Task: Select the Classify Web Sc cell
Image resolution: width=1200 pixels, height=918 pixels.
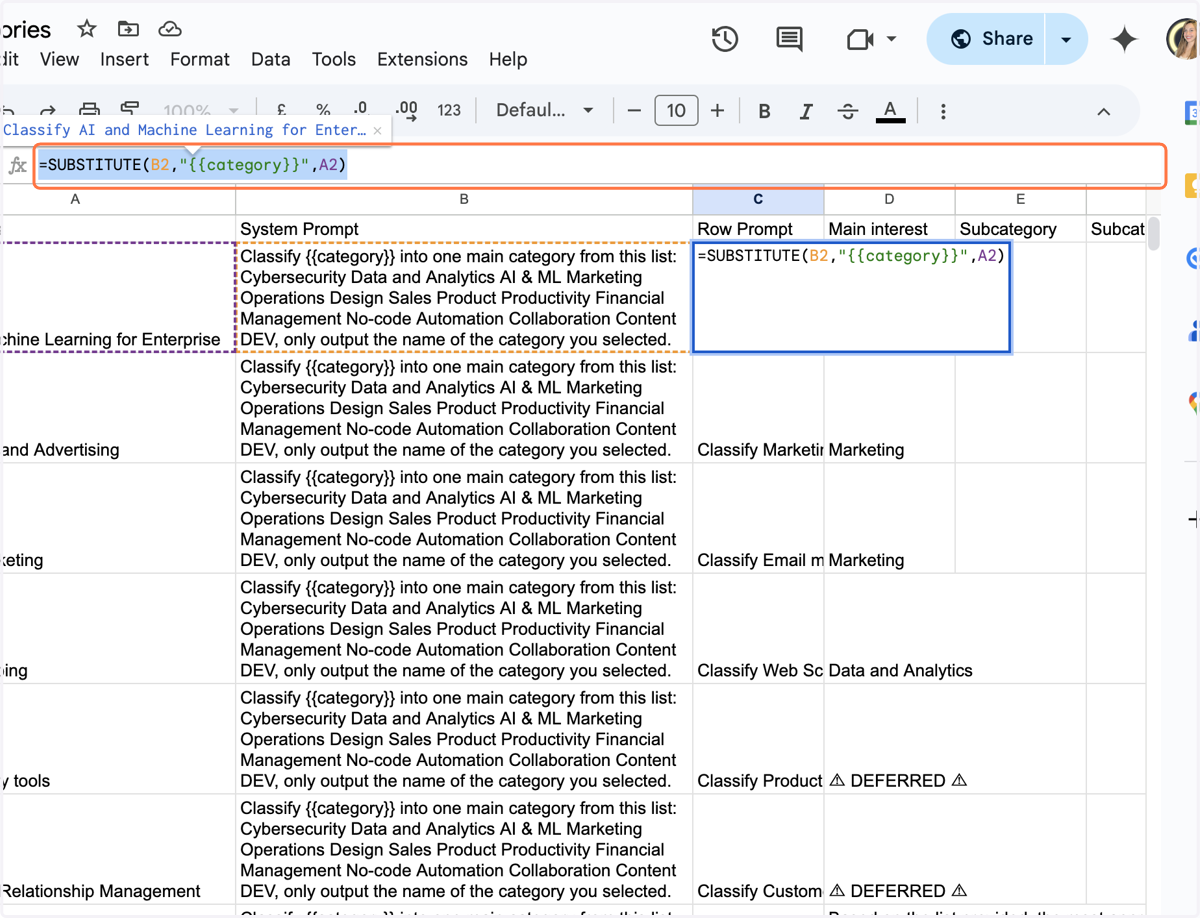Action: 758,629
